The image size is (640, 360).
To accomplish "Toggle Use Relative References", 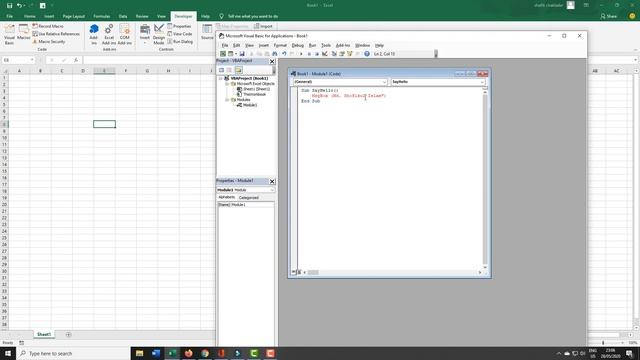I will click(56, 34).
